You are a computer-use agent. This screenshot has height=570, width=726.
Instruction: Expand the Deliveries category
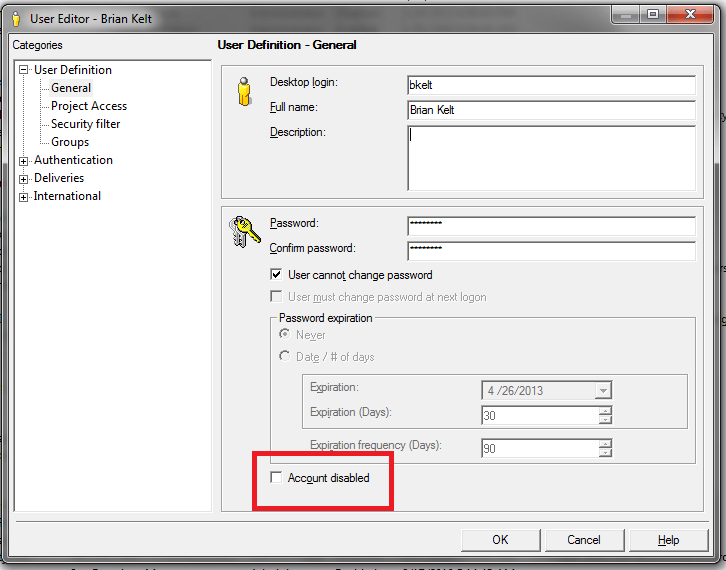coord(23,179)
